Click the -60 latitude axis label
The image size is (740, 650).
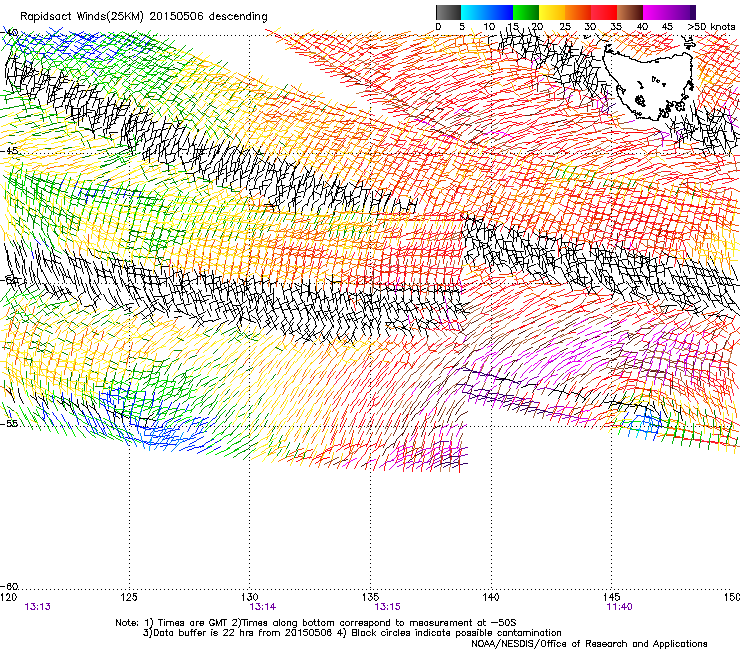[x=10, y=586]
